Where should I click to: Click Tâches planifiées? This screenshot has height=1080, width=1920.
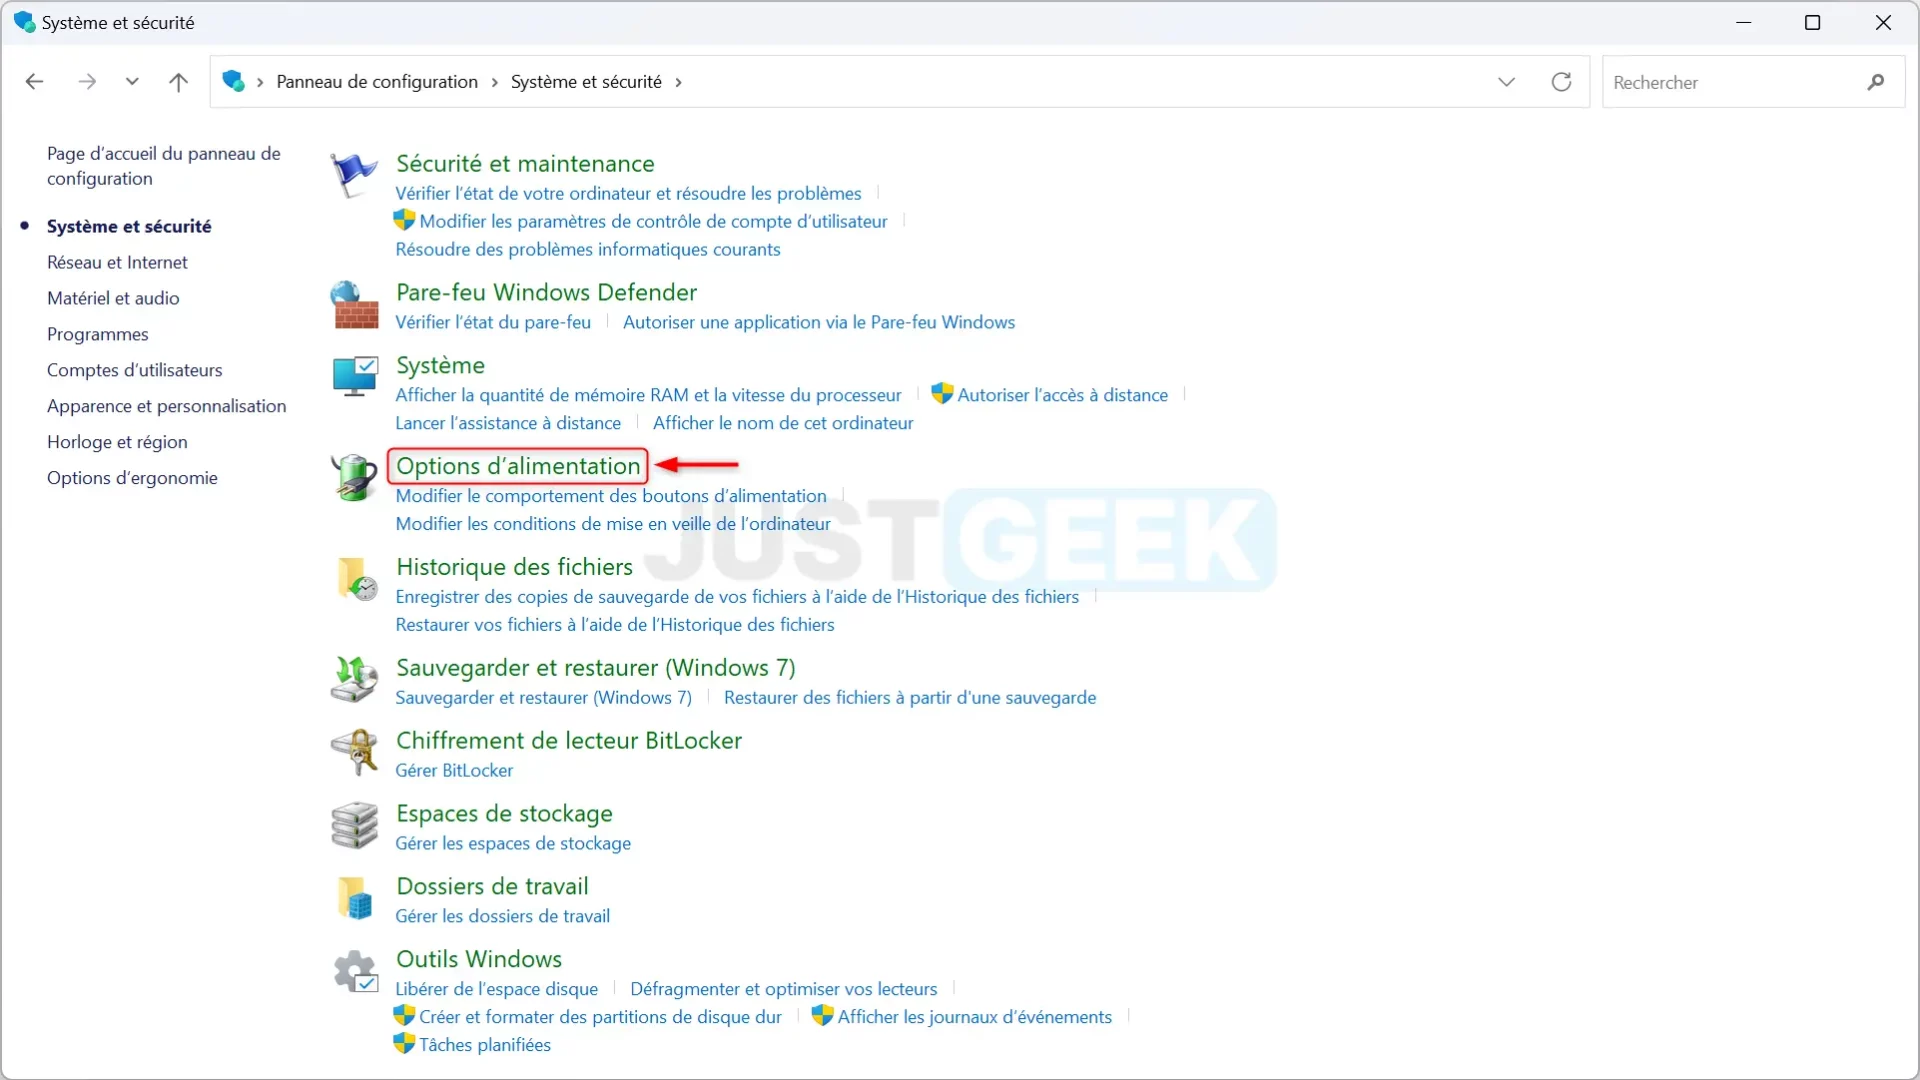click(x=485, y=1045)
